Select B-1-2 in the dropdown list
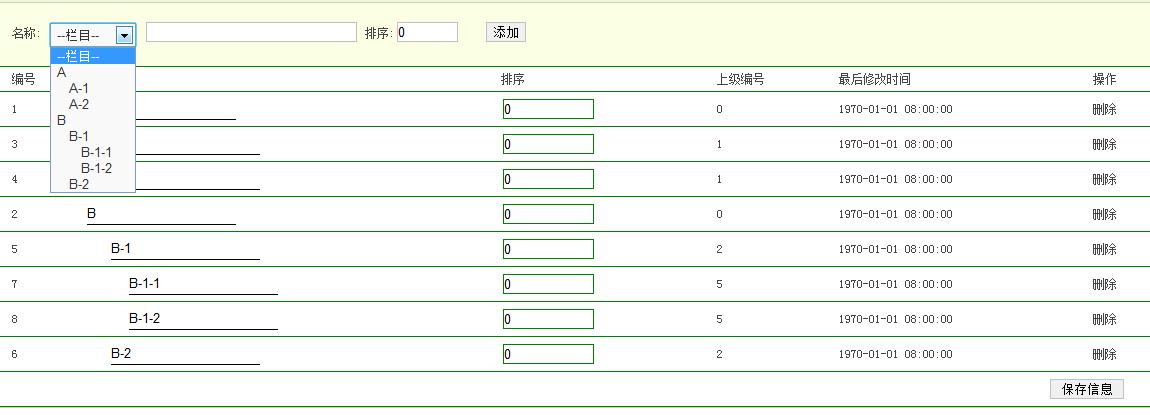 pos(96,168)
